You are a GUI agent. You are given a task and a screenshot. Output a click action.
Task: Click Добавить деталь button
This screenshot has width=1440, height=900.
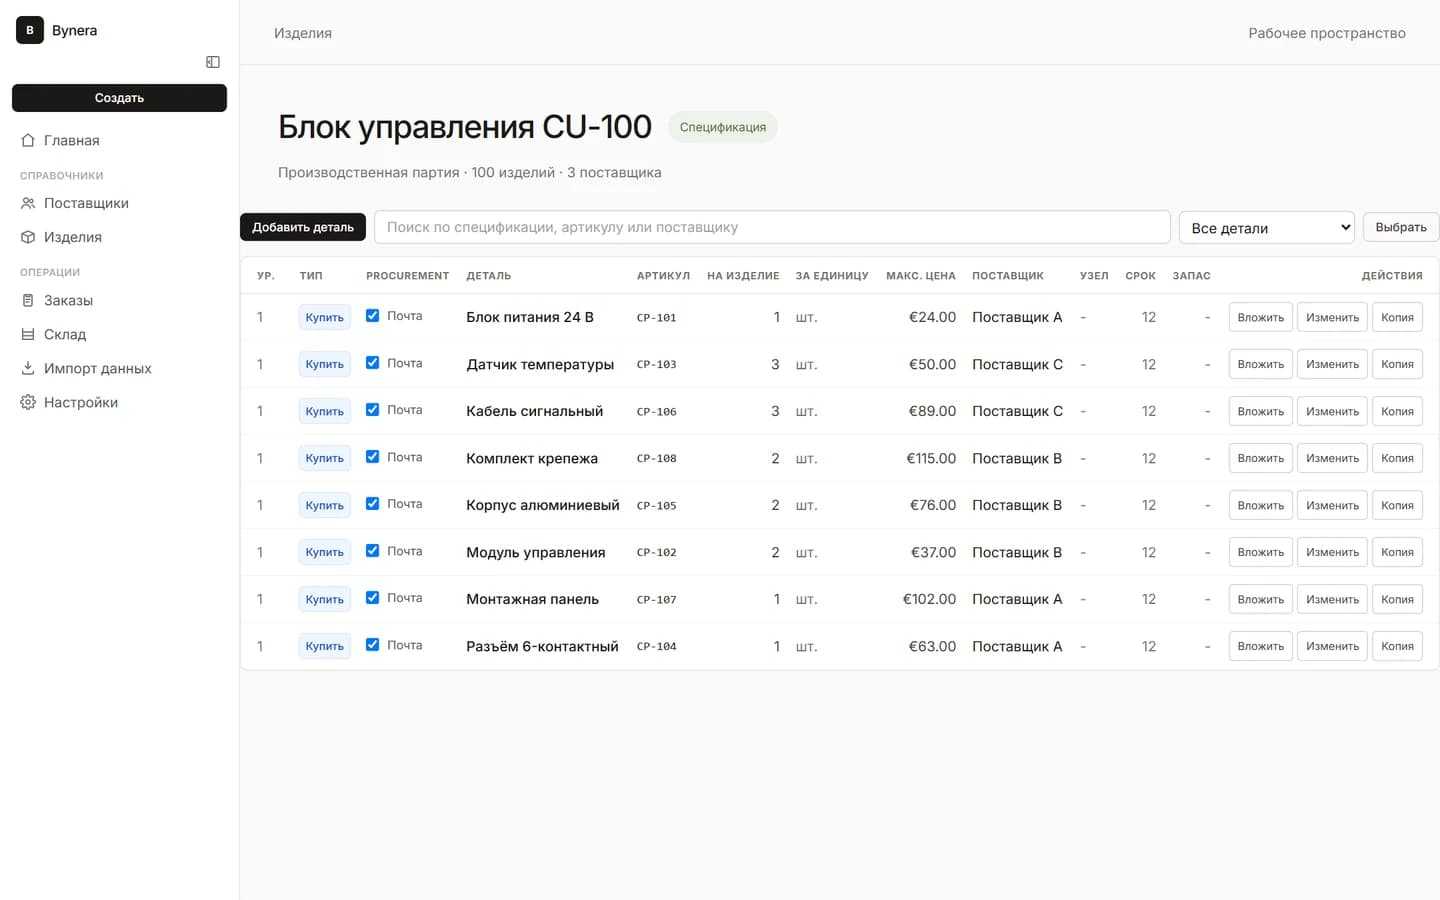303,227
